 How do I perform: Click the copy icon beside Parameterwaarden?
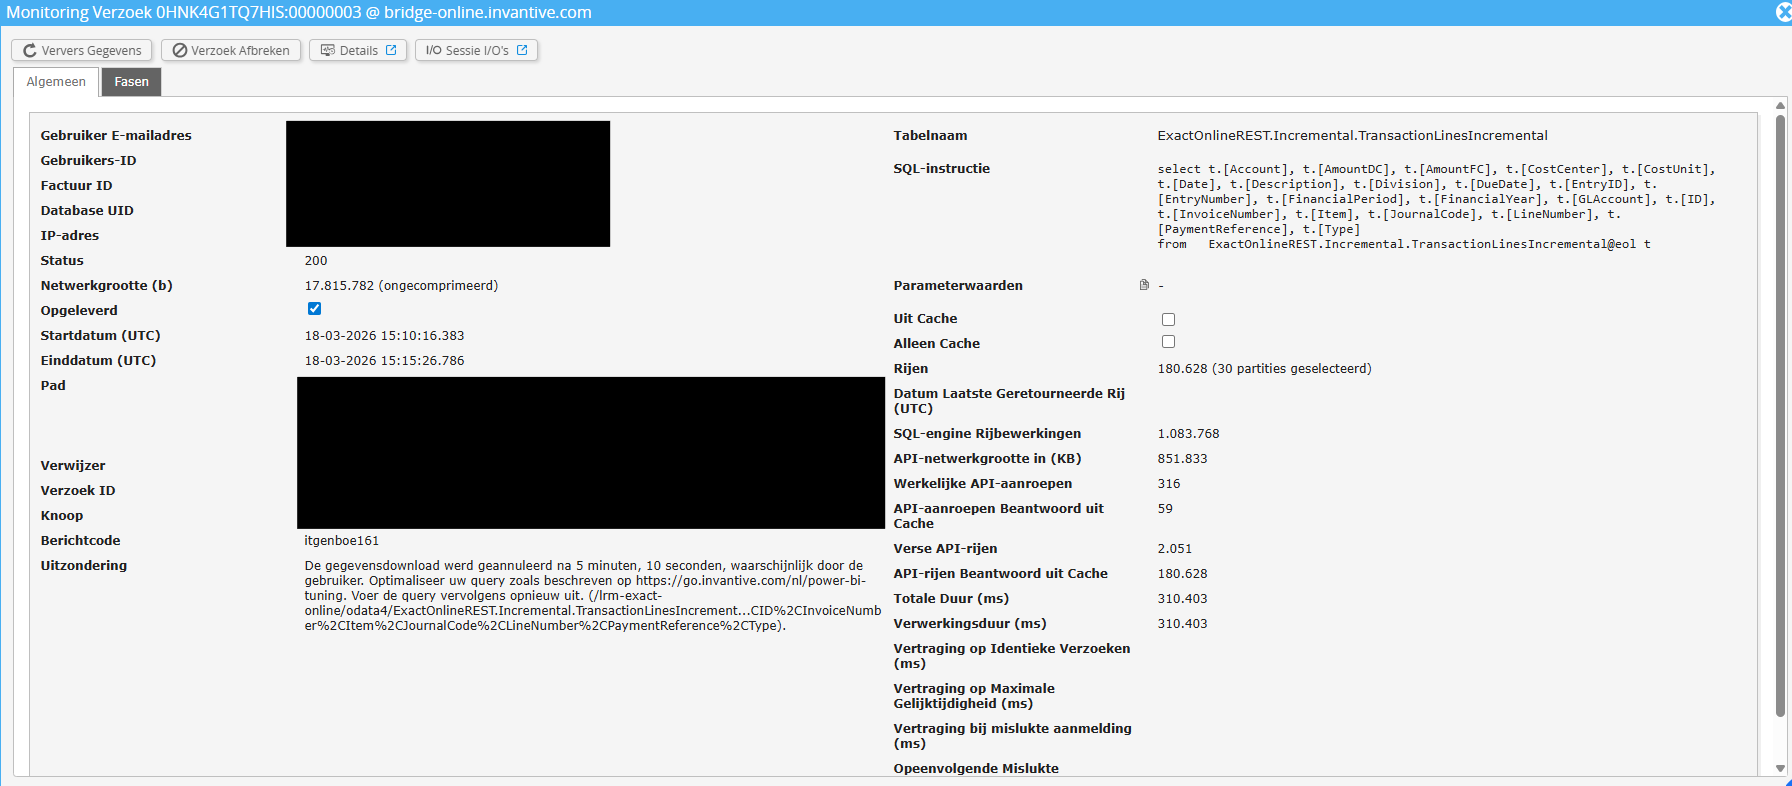[1144, 285]
